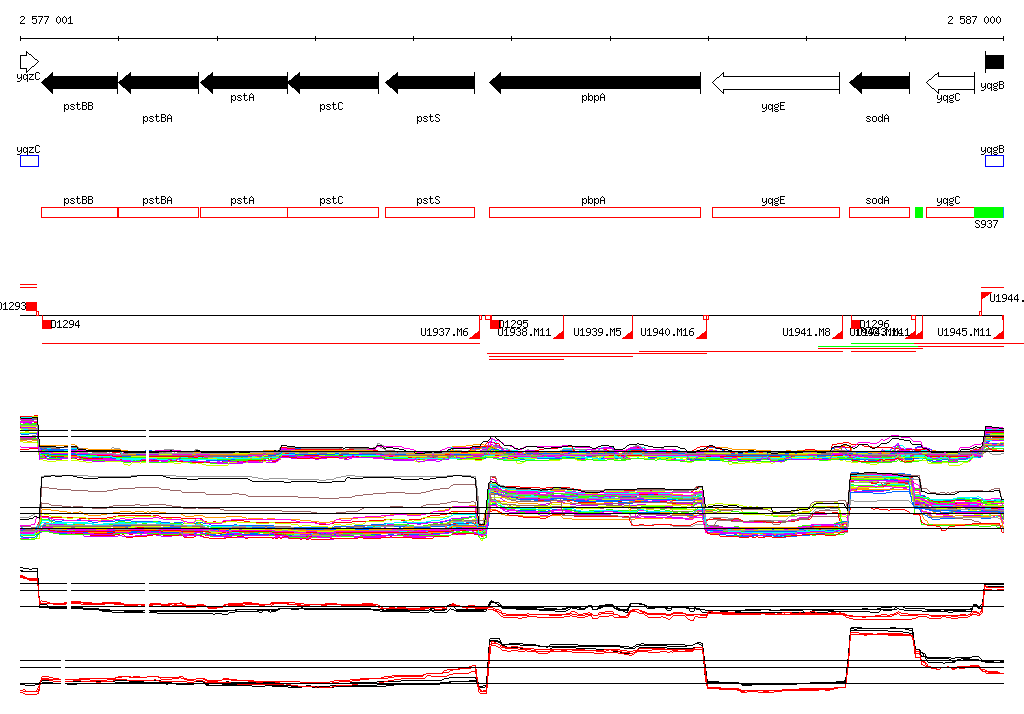Select the red pbpA segment box
This screenshot has height=714, width=1024.
coord(595,212)
